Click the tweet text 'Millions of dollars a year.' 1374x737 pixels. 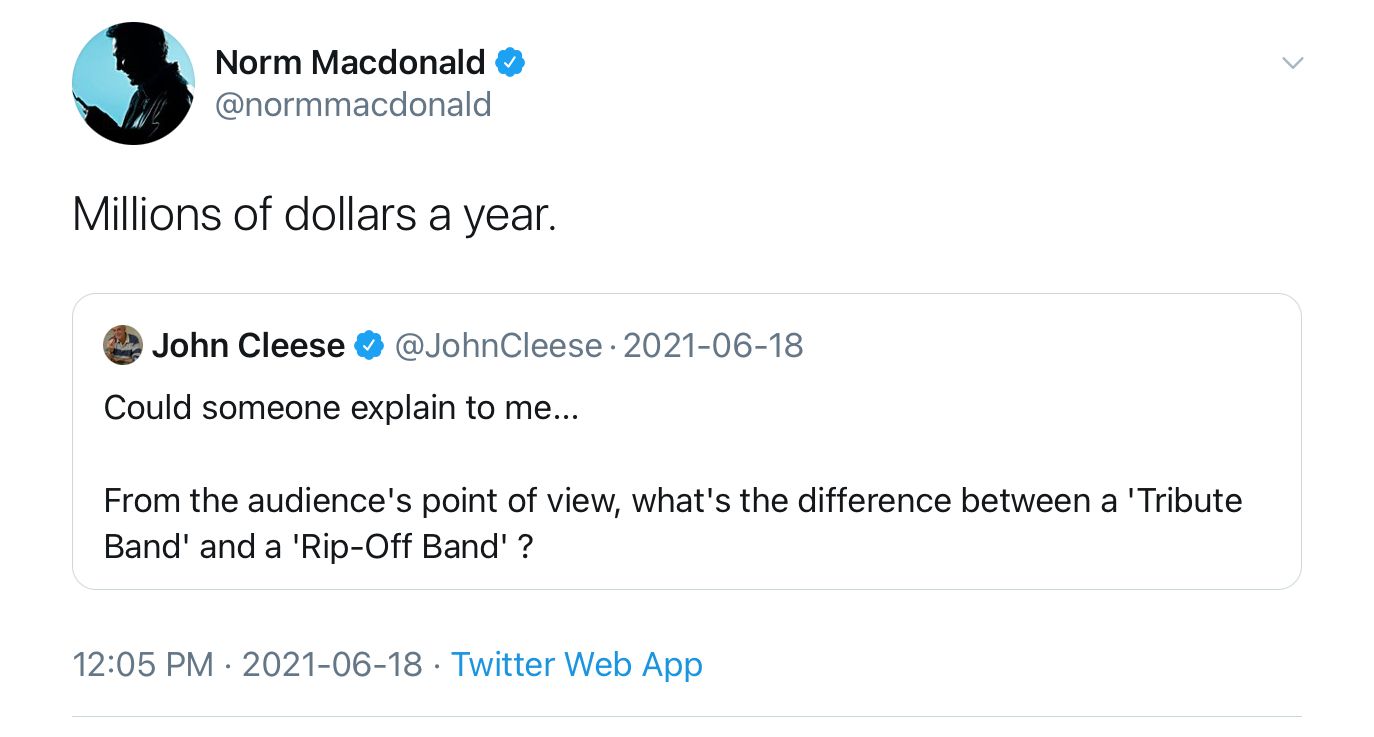click(x=314, y=214)
